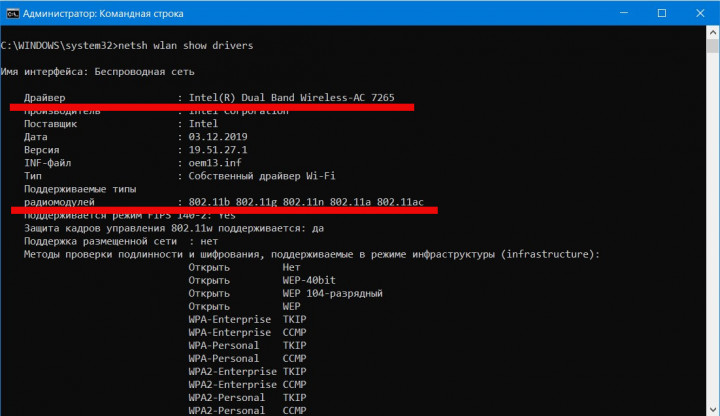
Task: Click the vertical scrollbar thumb
Action: point(713,46)
